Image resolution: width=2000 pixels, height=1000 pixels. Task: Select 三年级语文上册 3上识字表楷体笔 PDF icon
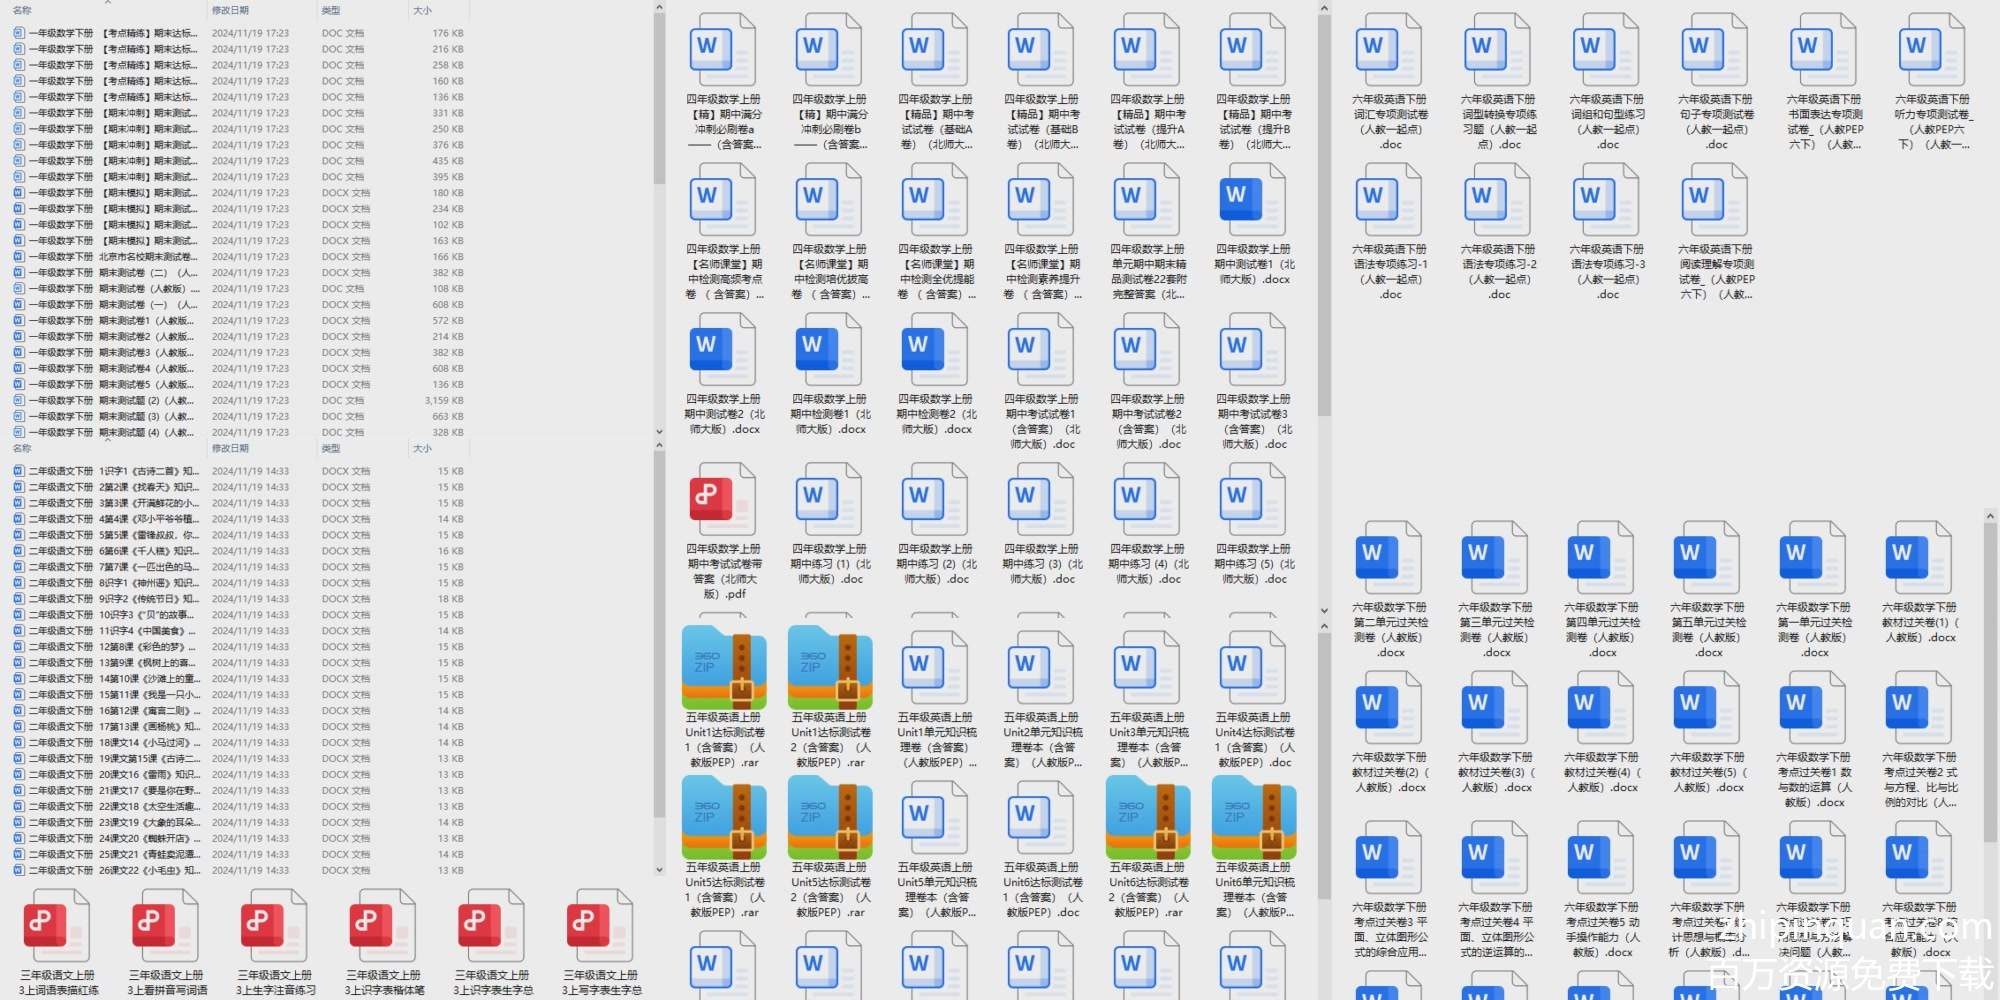point(383,925)
